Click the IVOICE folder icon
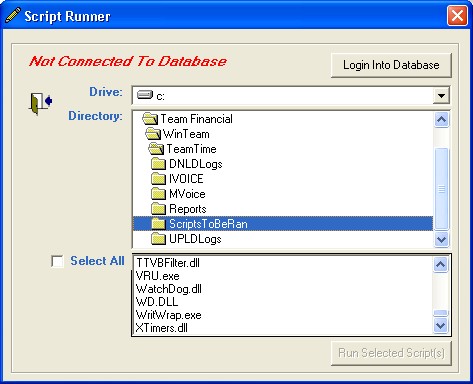Image resolution: width=473 pixels, height=384 pixels. tap(158, 179)
